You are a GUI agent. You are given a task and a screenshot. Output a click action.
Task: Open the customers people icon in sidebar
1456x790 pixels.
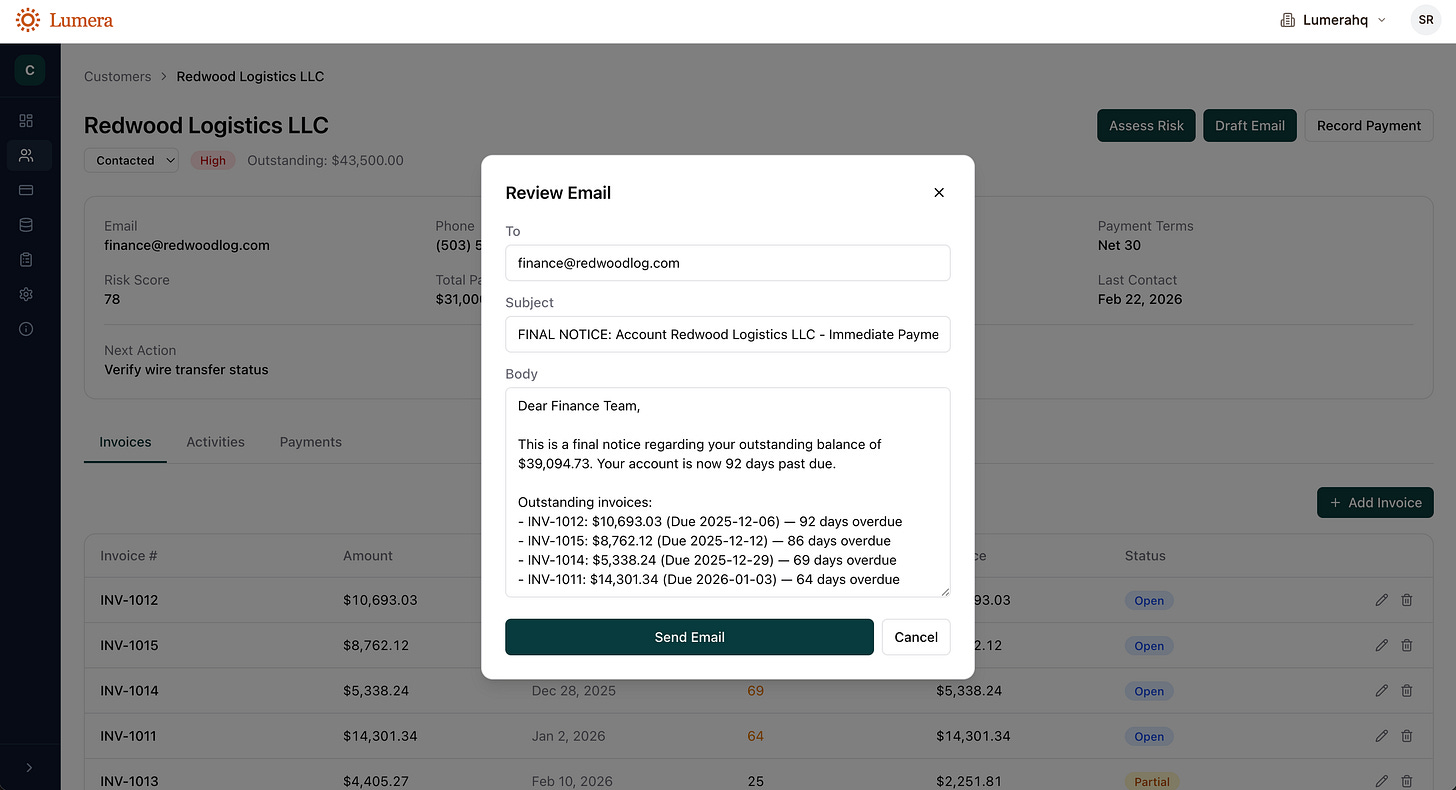[26, 155]
